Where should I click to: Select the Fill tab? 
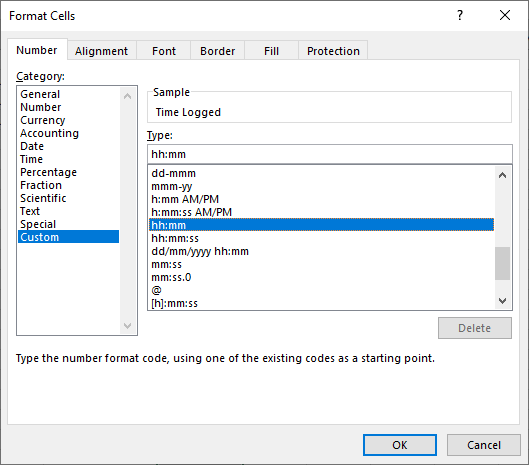click(x=271, y=51)
